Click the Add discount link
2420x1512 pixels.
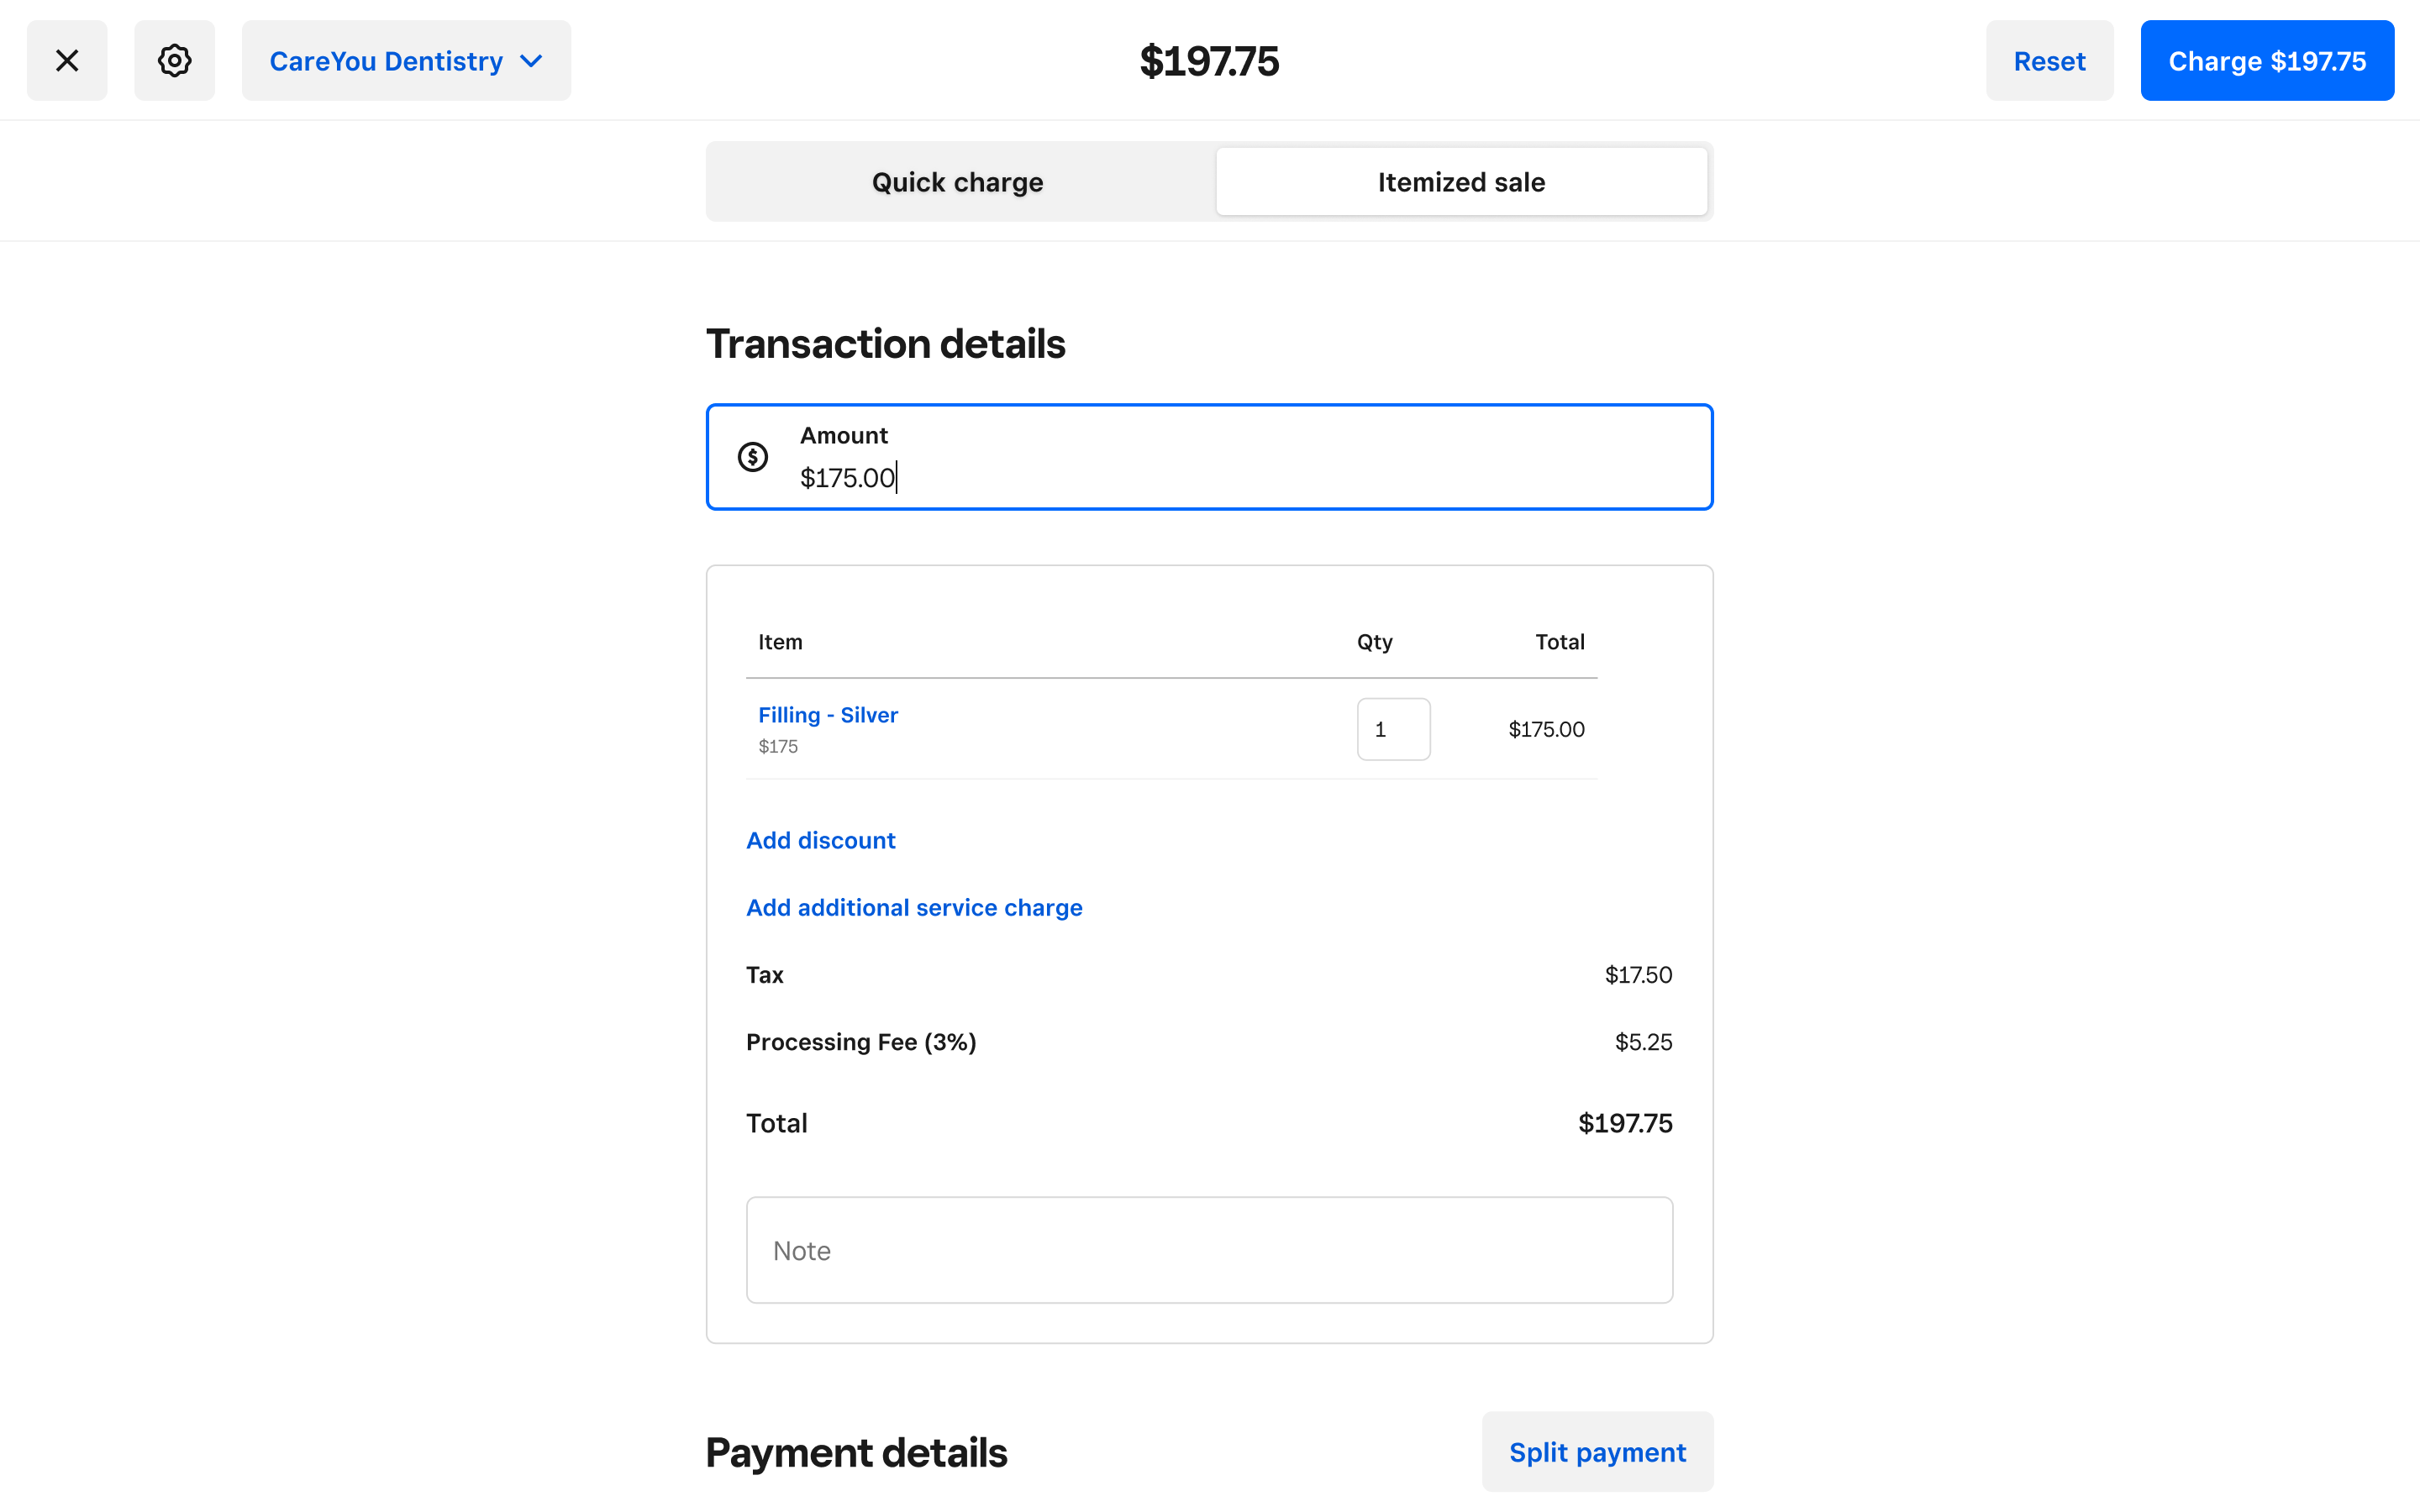pyautogui.click(x=820, y=840)
